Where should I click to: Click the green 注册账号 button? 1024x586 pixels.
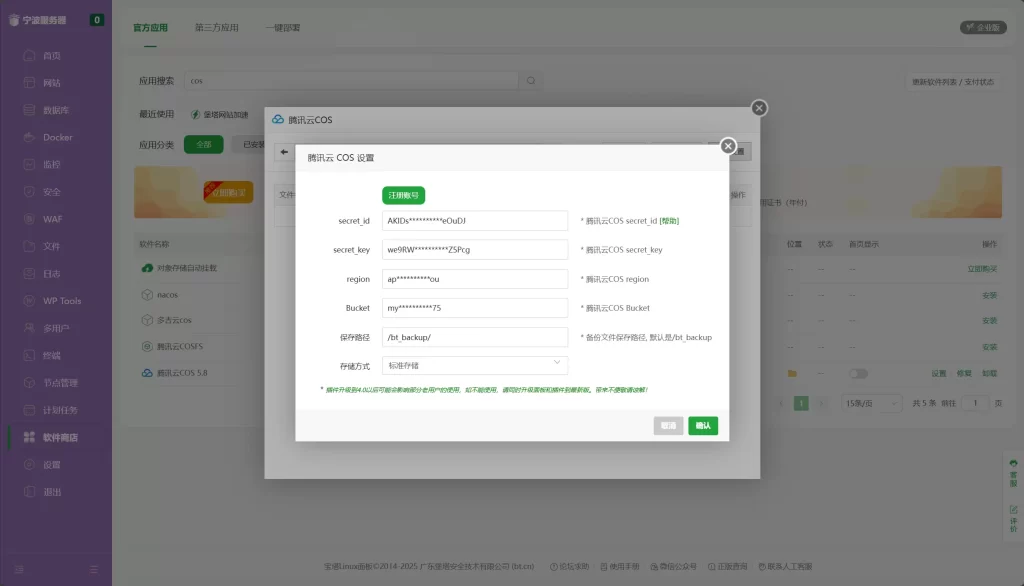(403, 195)
